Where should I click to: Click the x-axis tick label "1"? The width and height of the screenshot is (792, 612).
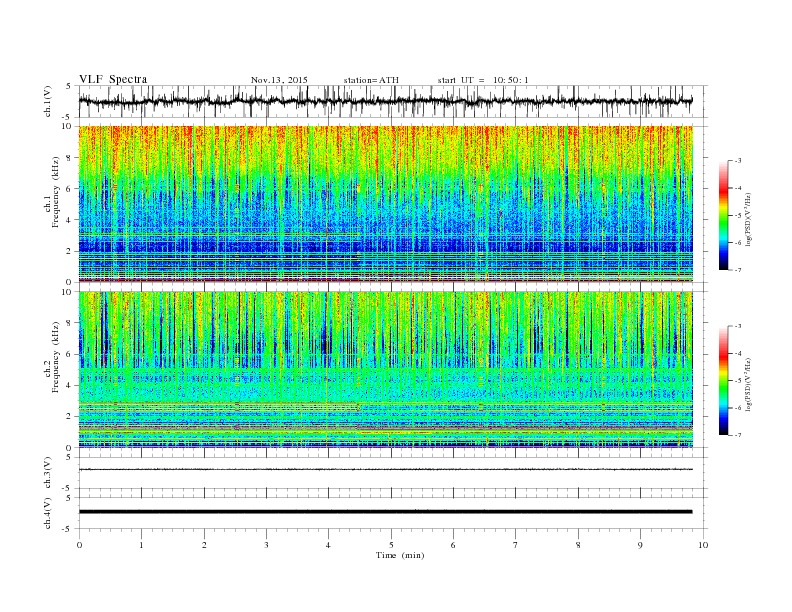coord(142,545)
